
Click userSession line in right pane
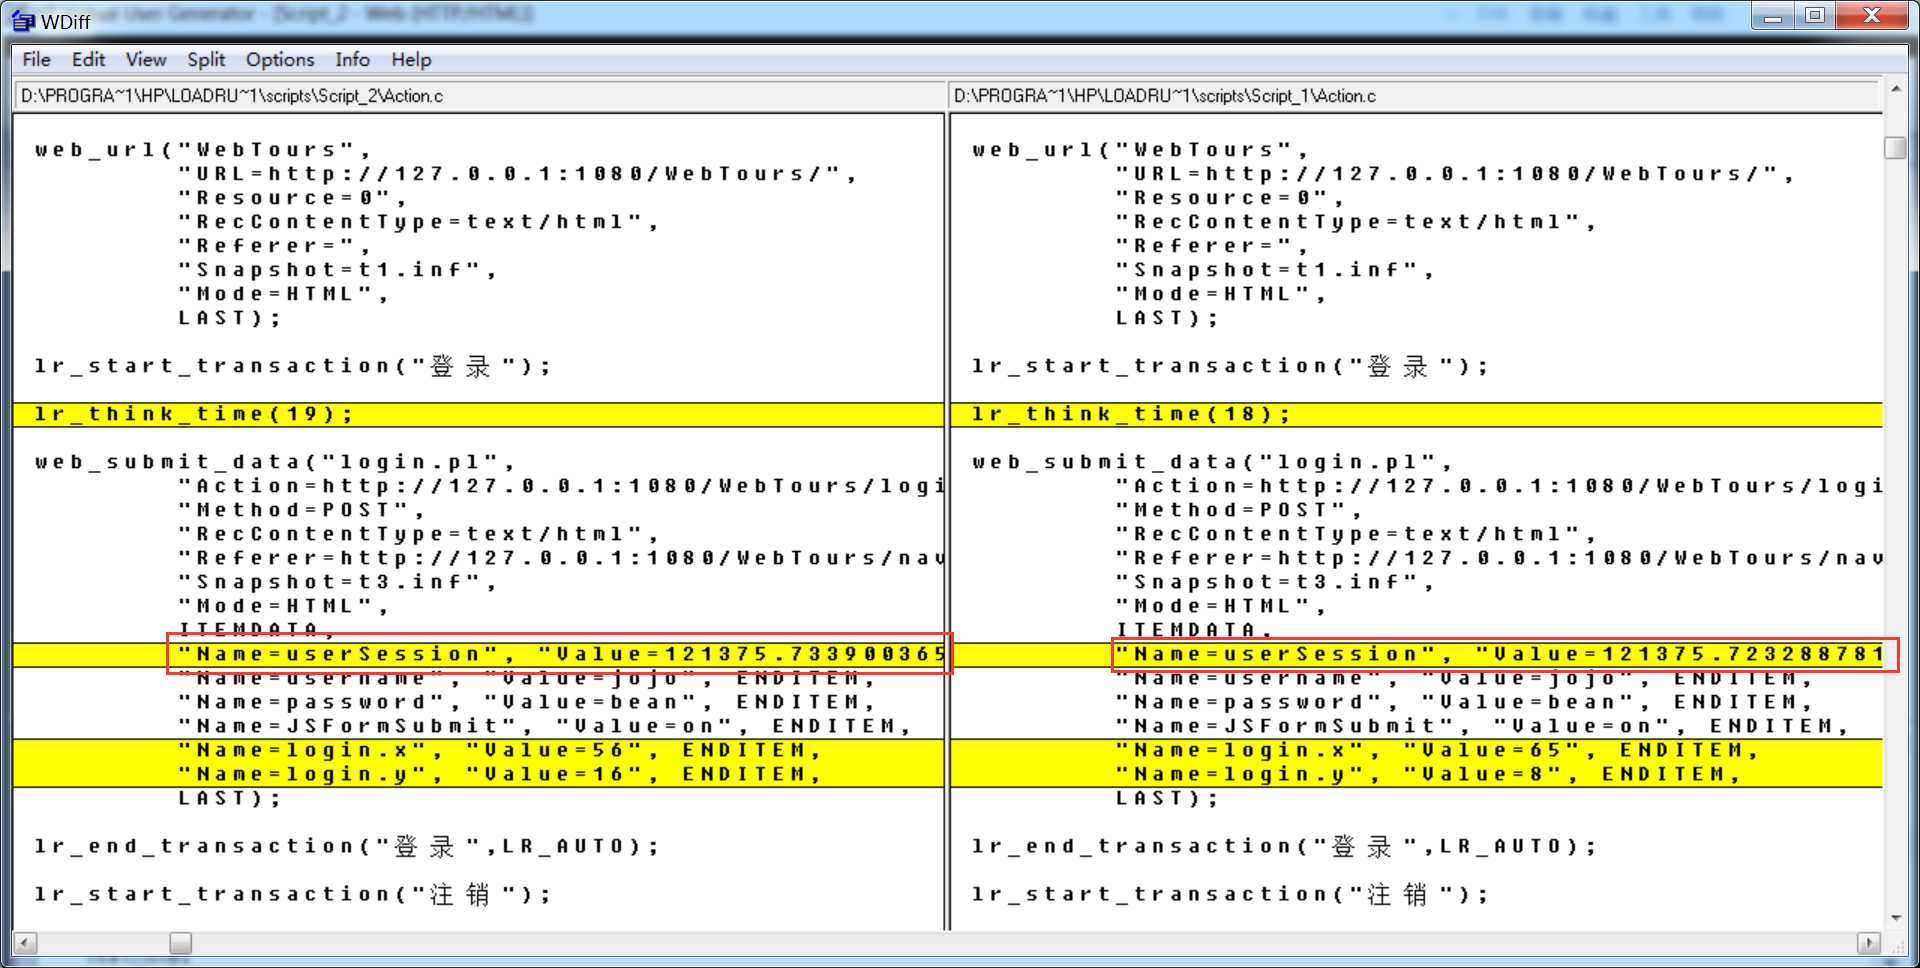point(1500,654)
